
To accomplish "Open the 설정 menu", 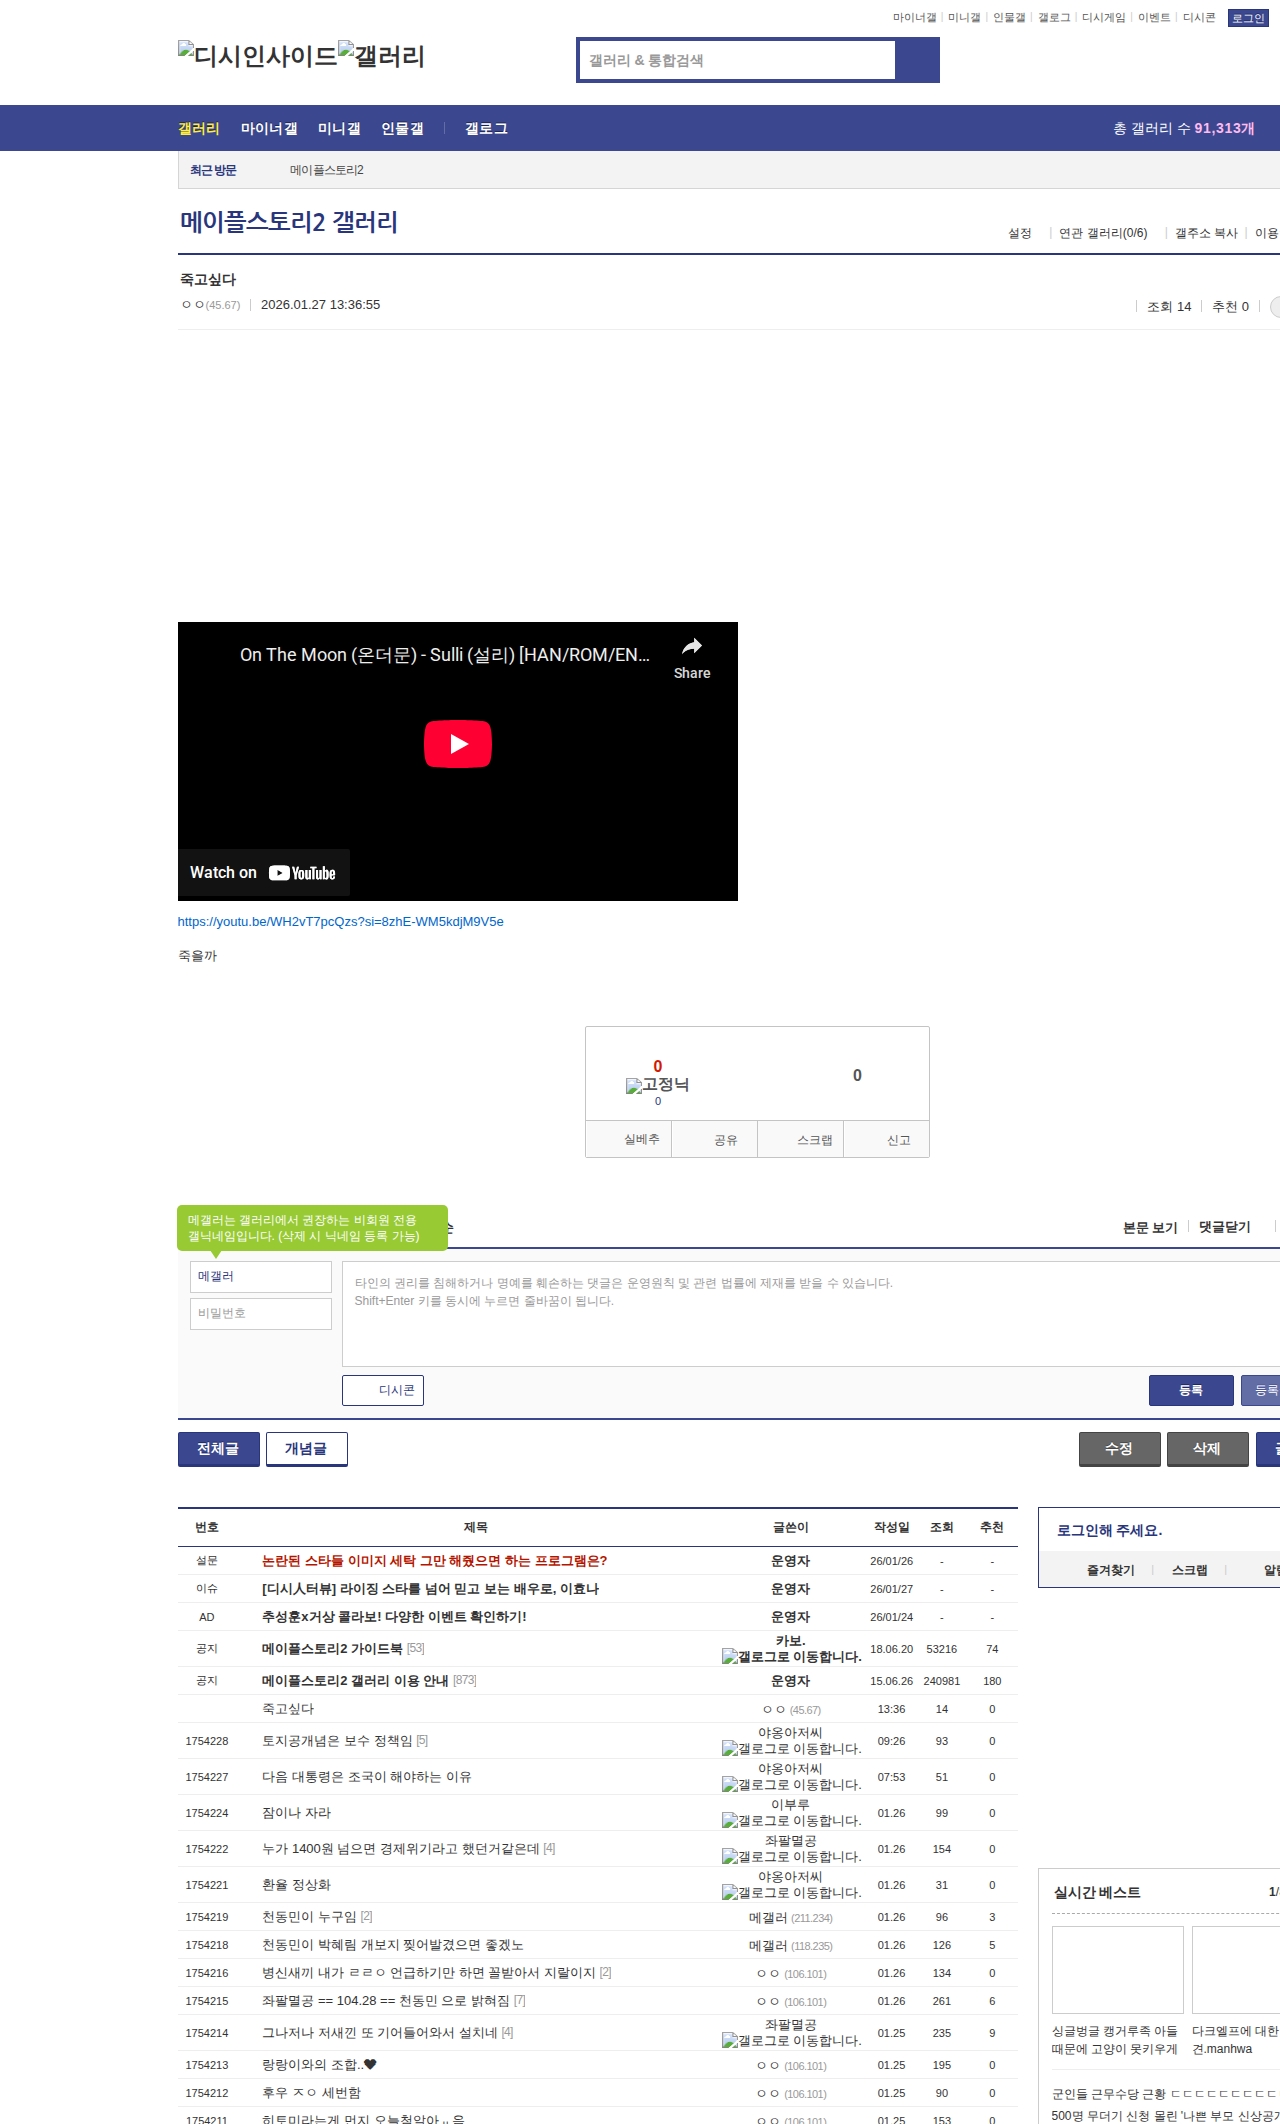I will pos(1019,233).
